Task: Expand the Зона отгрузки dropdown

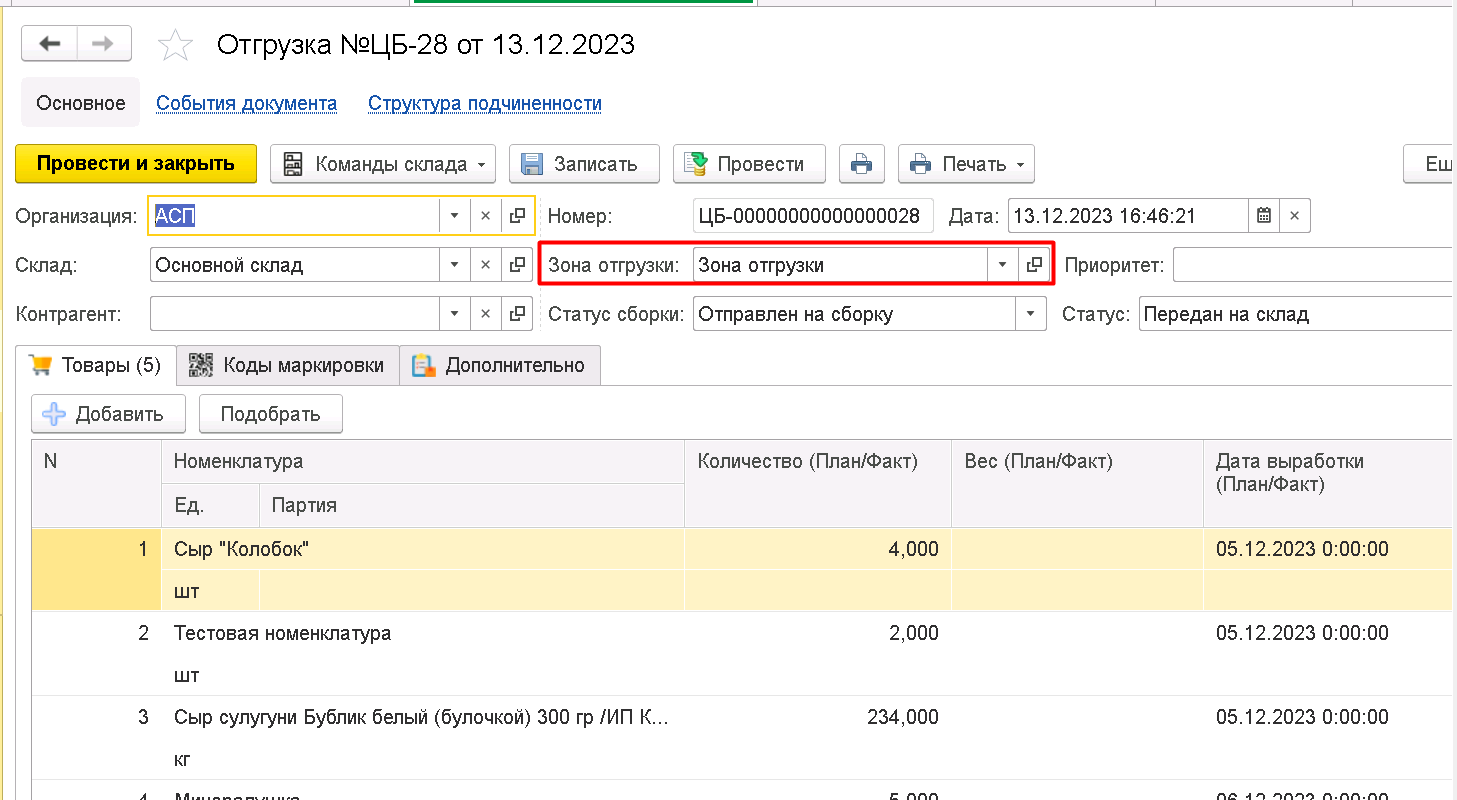Action: (1002, 265)
